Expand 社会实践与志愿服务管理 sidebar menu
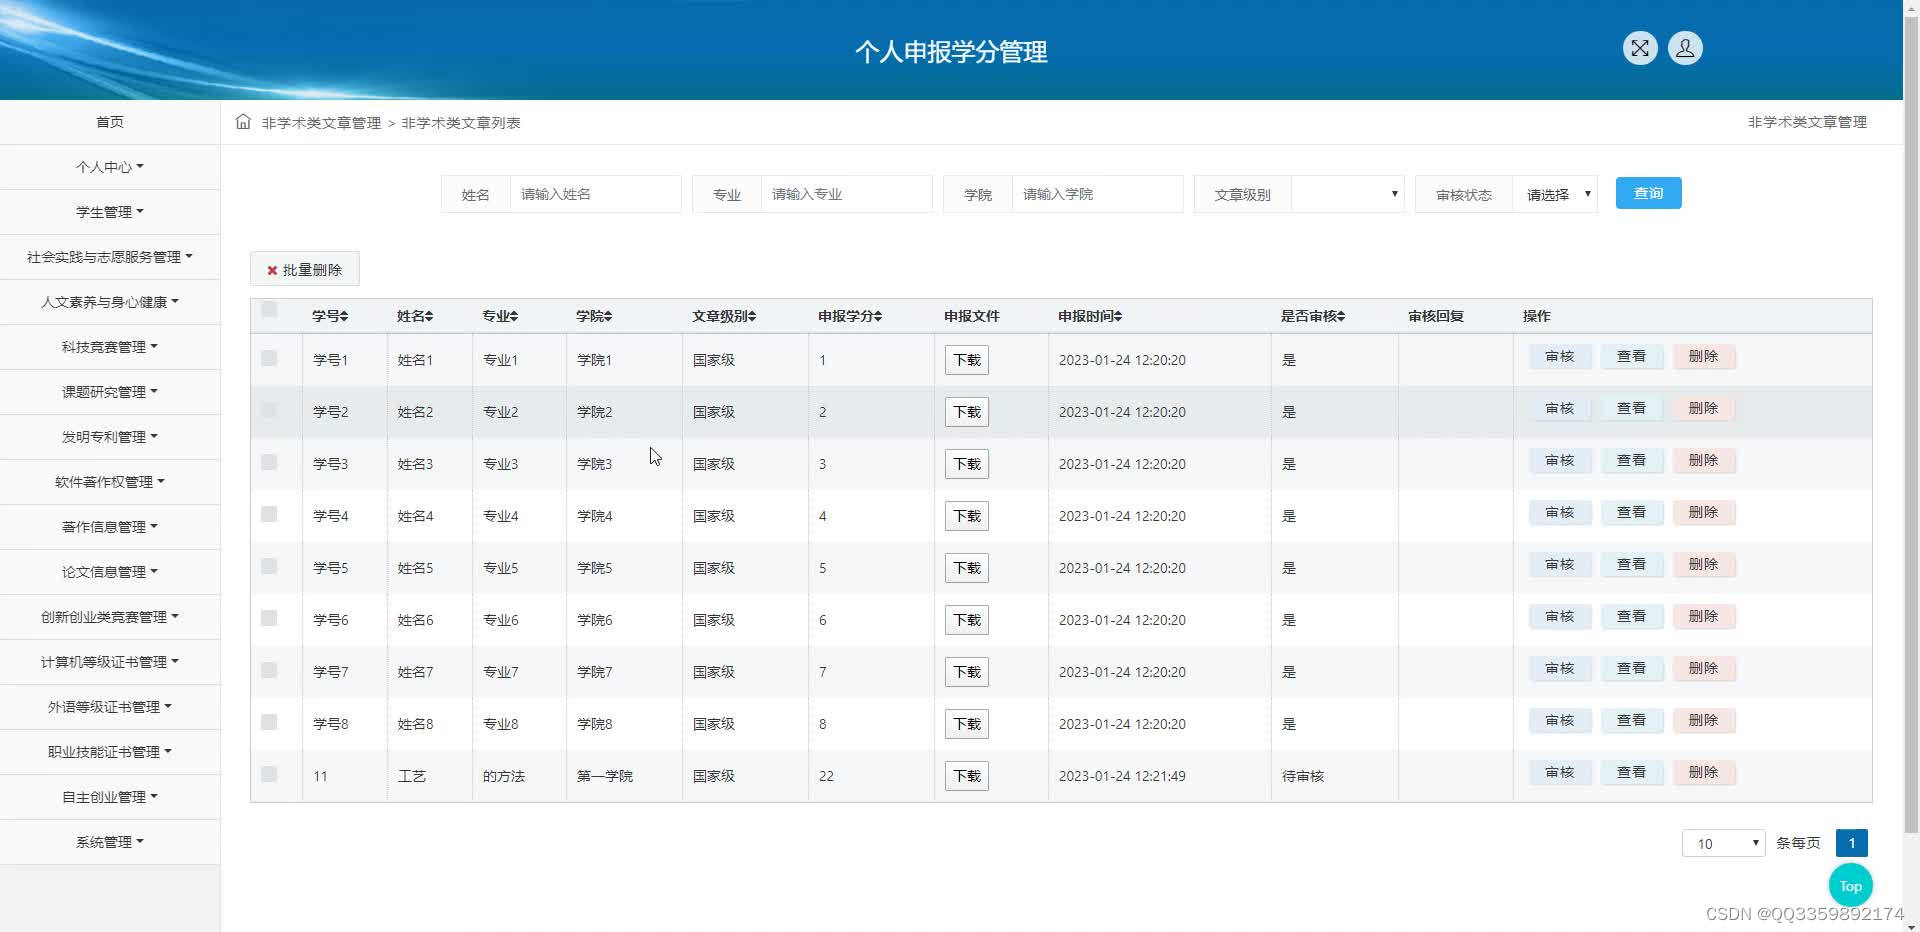This screenshot has width=1920, height=932. (110, 257)
